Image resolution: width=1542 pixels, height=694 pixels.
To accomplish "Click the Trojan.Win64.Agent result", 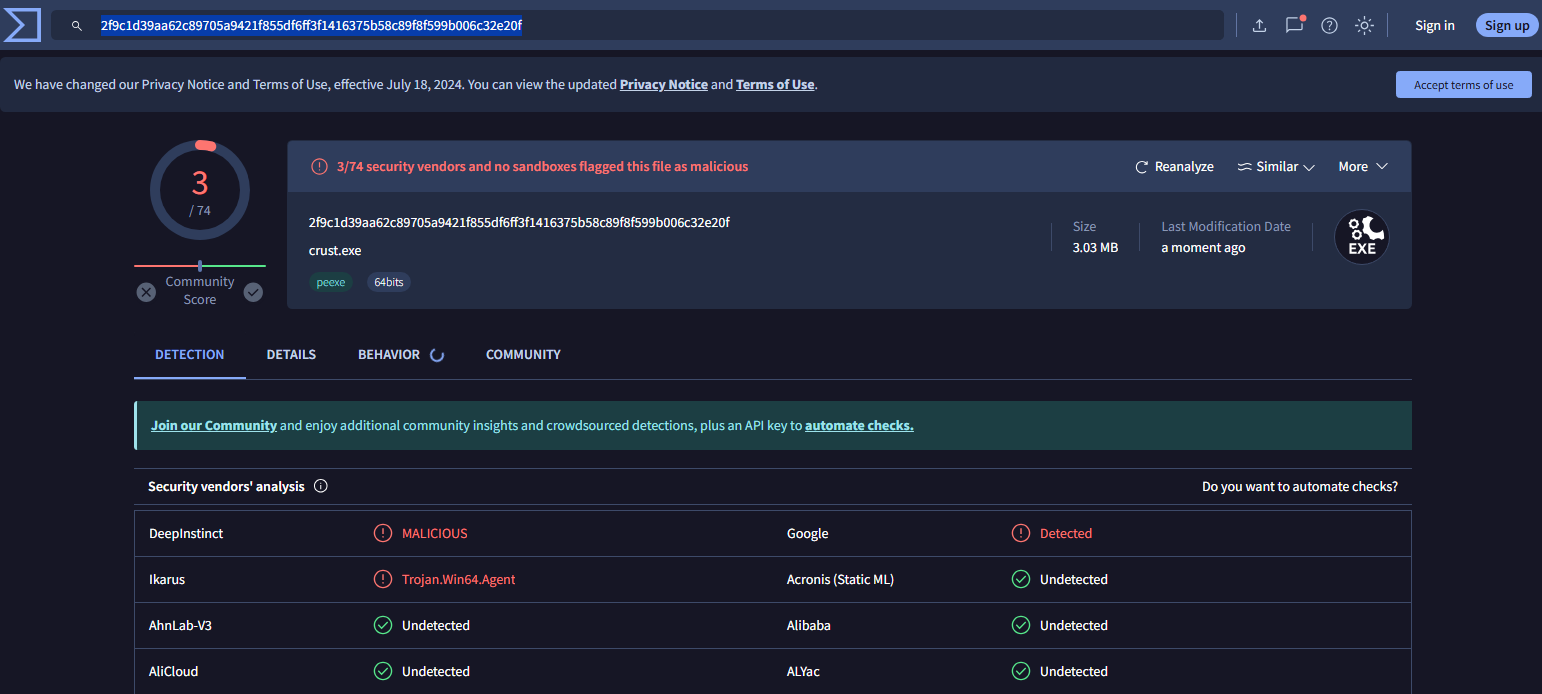I will click(459, 580).
